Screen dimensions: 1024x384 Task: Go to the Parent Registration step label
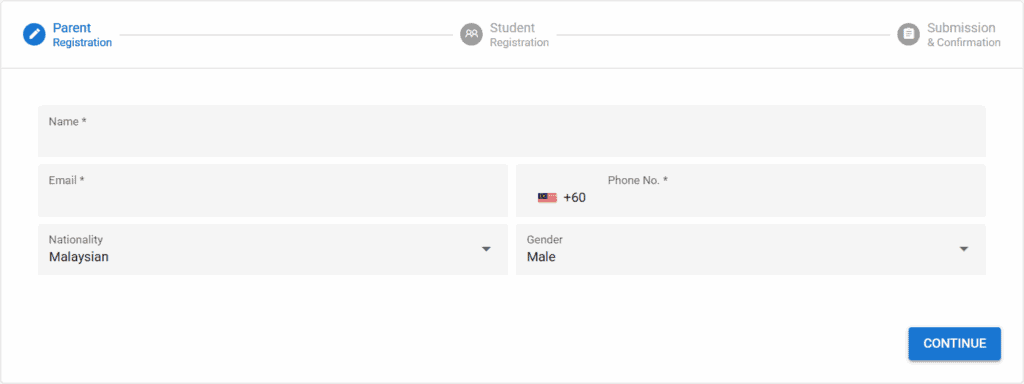82,35
